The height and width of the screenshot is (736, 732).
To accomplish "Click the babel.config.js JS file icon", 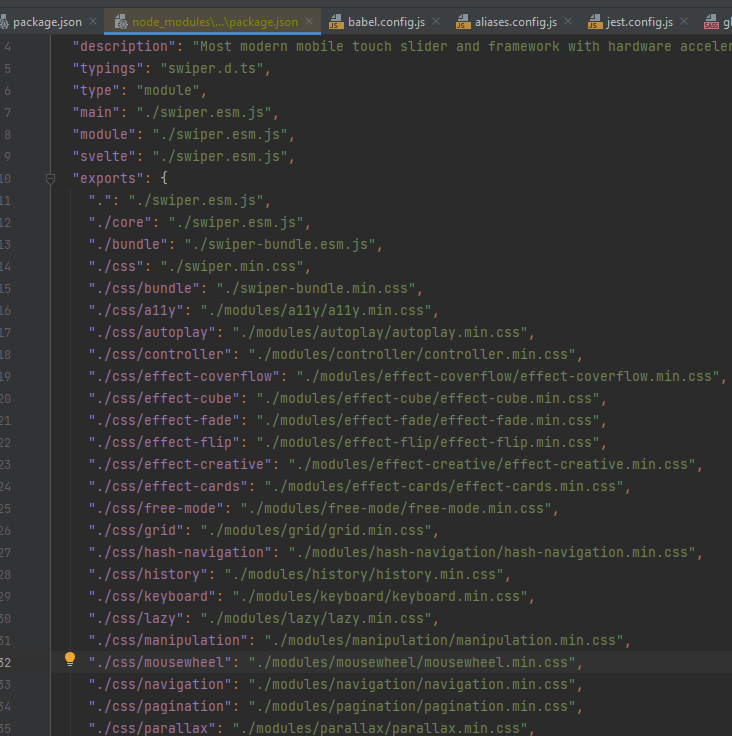I will pos(336,22).
